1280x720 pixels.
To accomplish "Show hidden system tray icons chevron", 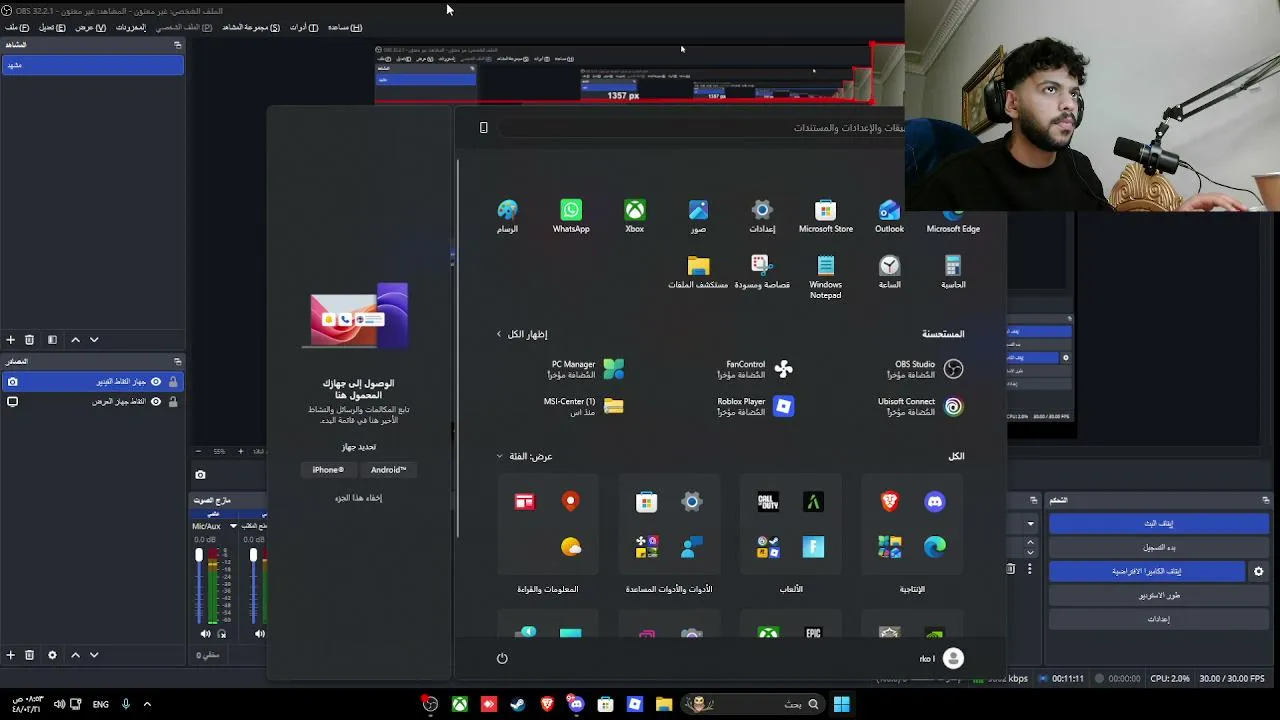I will click(x=147, y=704).
